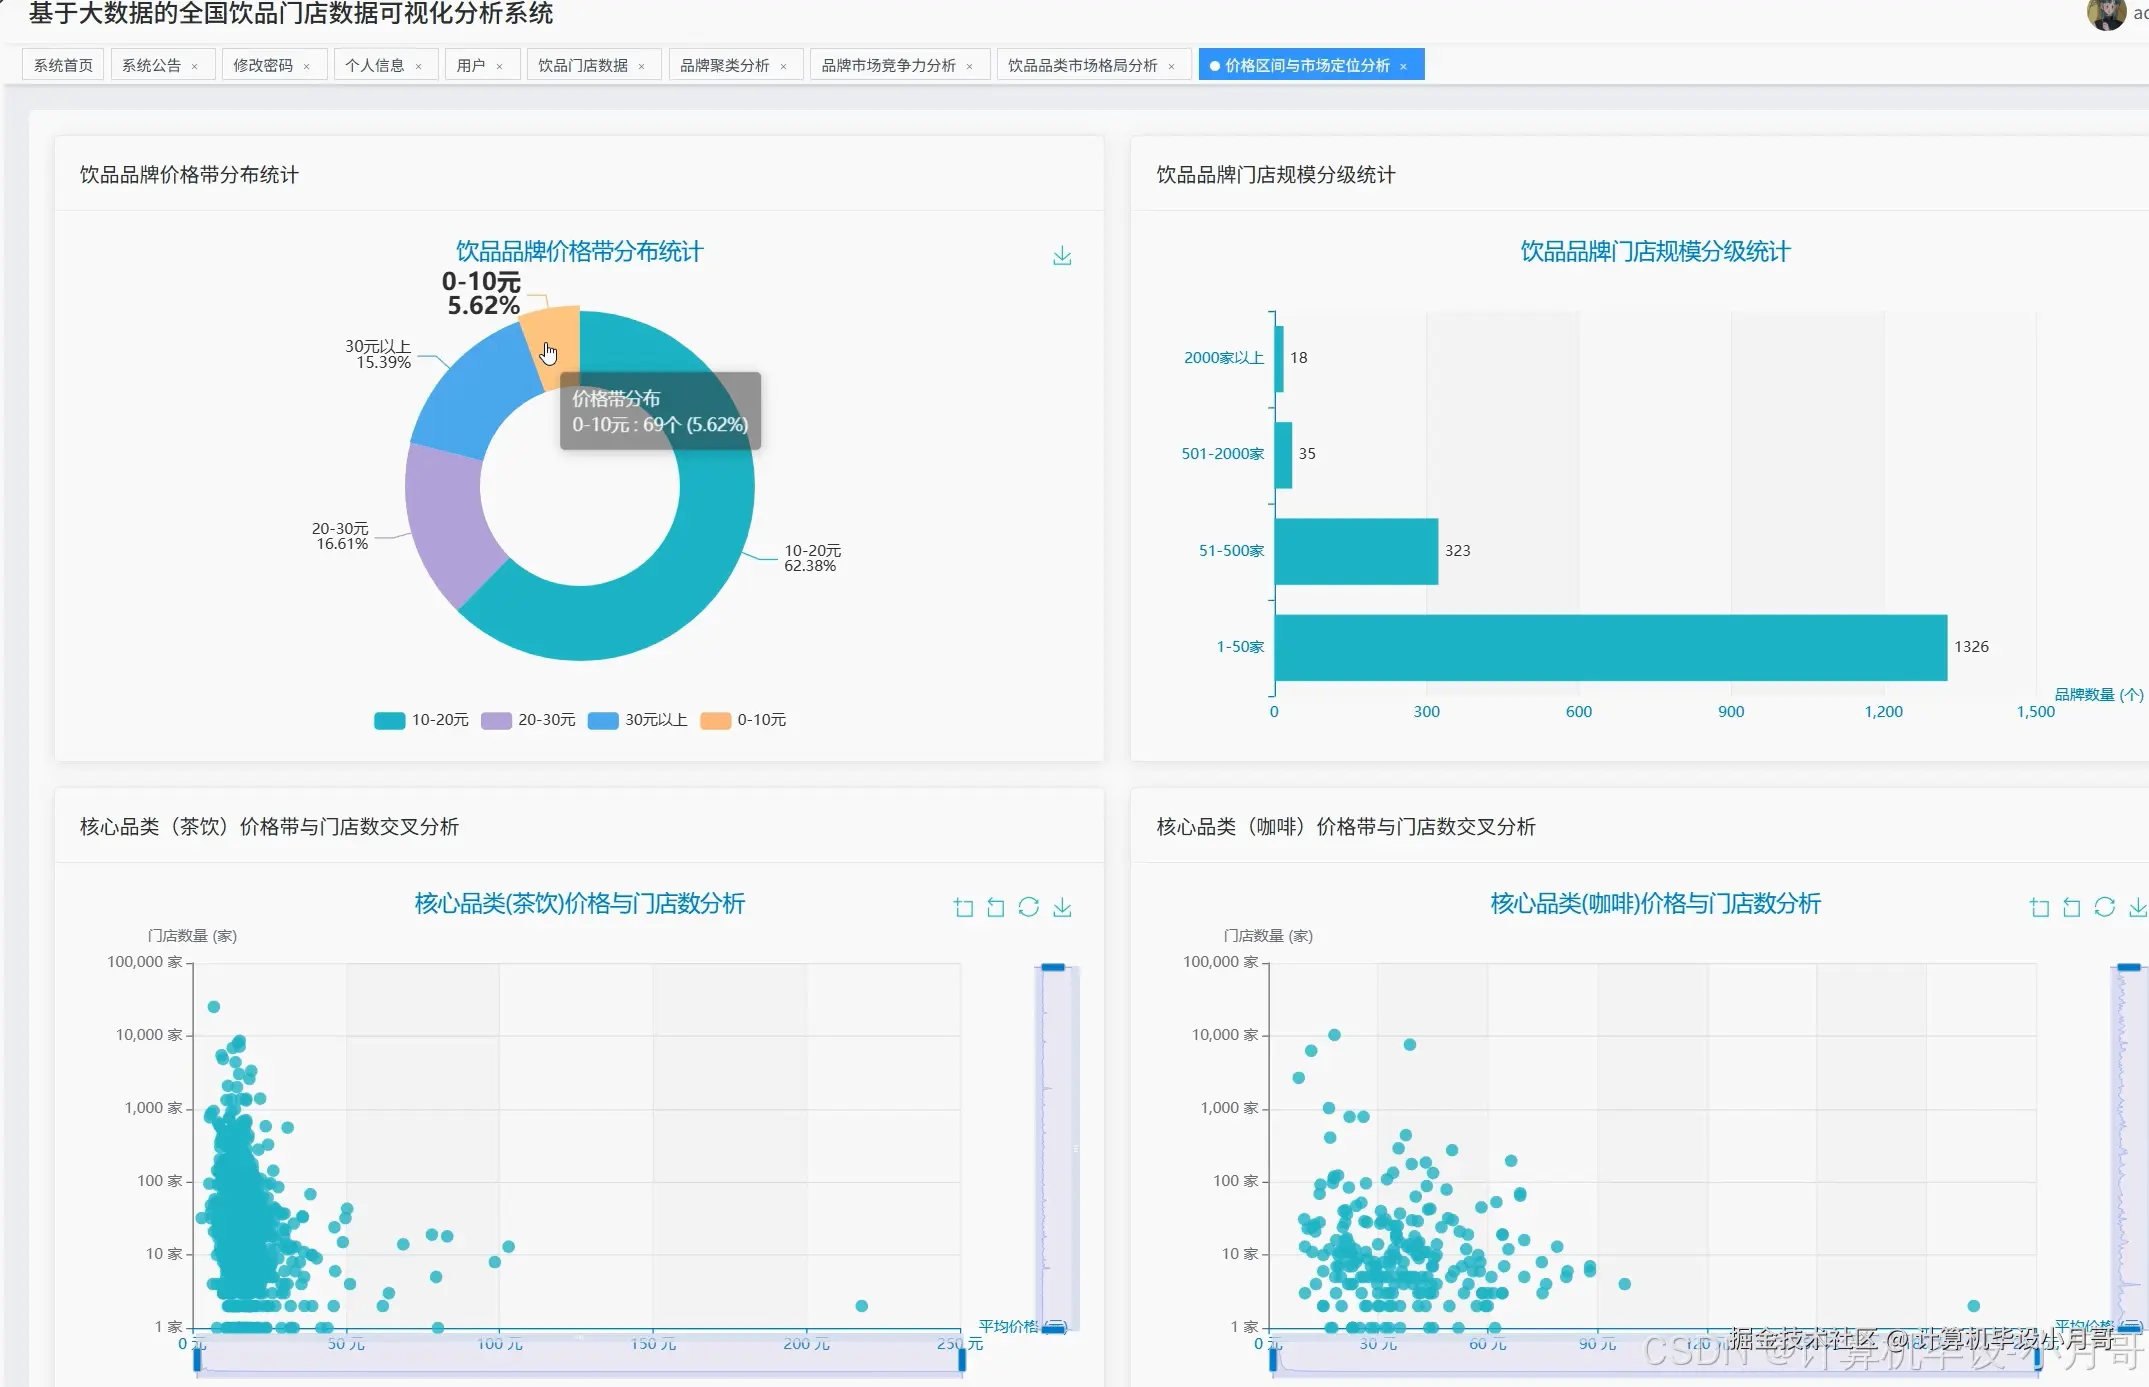2149x1387 pixels.
Task: Close the 价格区间与市场定位分析 tab
Action: point(1404,66)
